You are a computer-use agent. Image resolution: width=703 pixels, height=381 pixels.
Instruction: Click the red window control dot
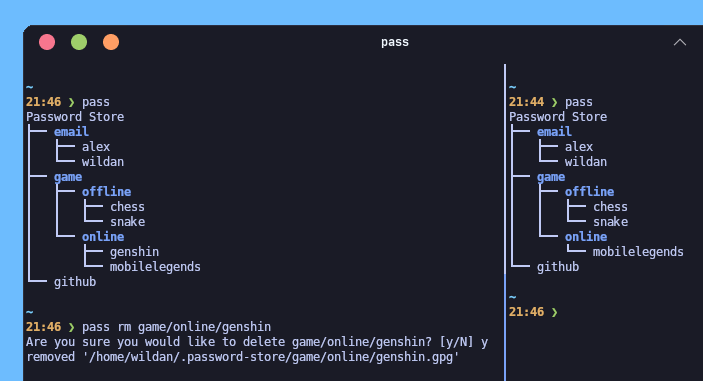[x=47, y=42]
